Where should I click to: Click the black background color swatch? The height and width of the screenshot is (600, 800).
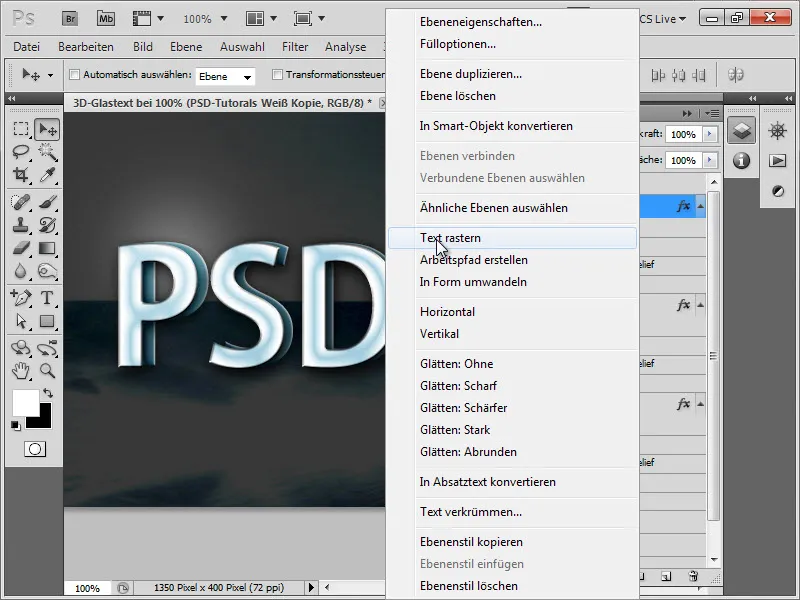click(x=43, y=420)
